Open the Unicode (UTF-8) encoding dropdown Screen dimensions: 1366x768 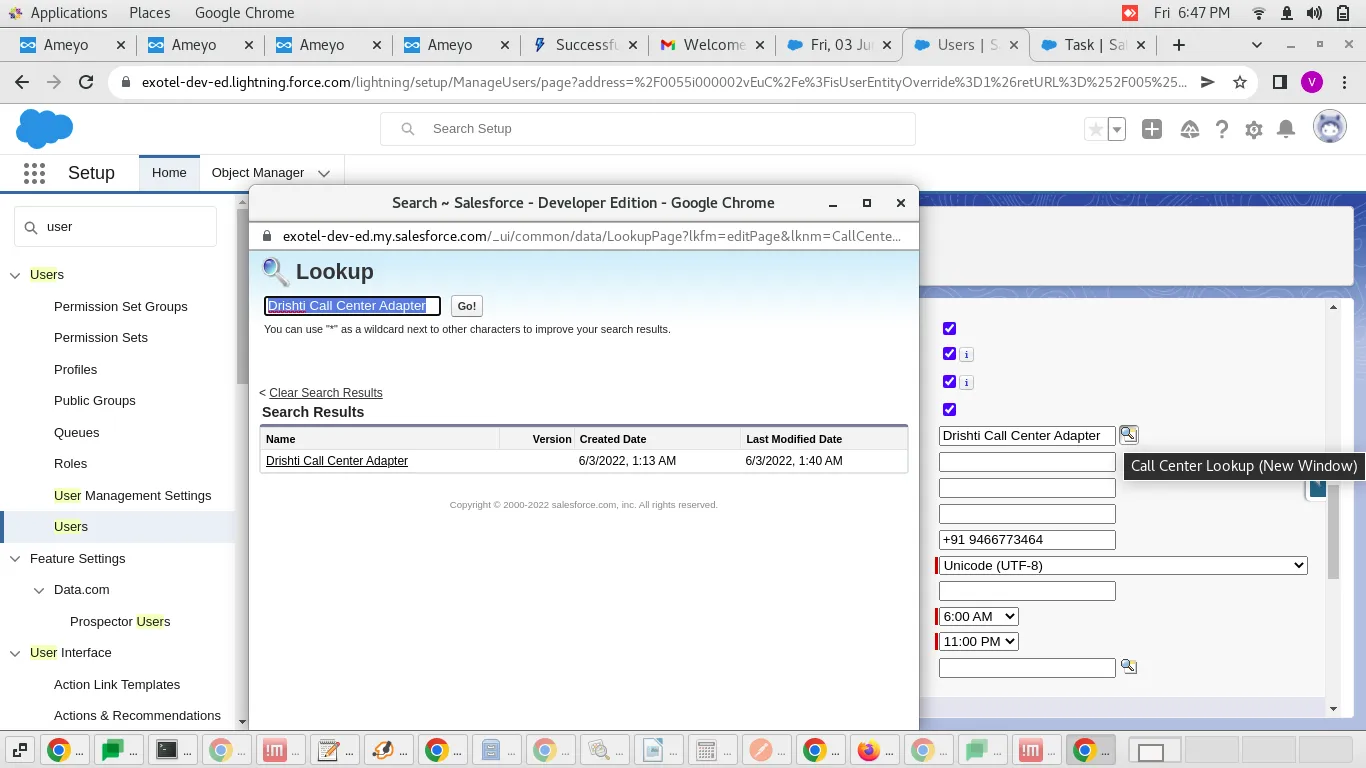[1123, 566]
